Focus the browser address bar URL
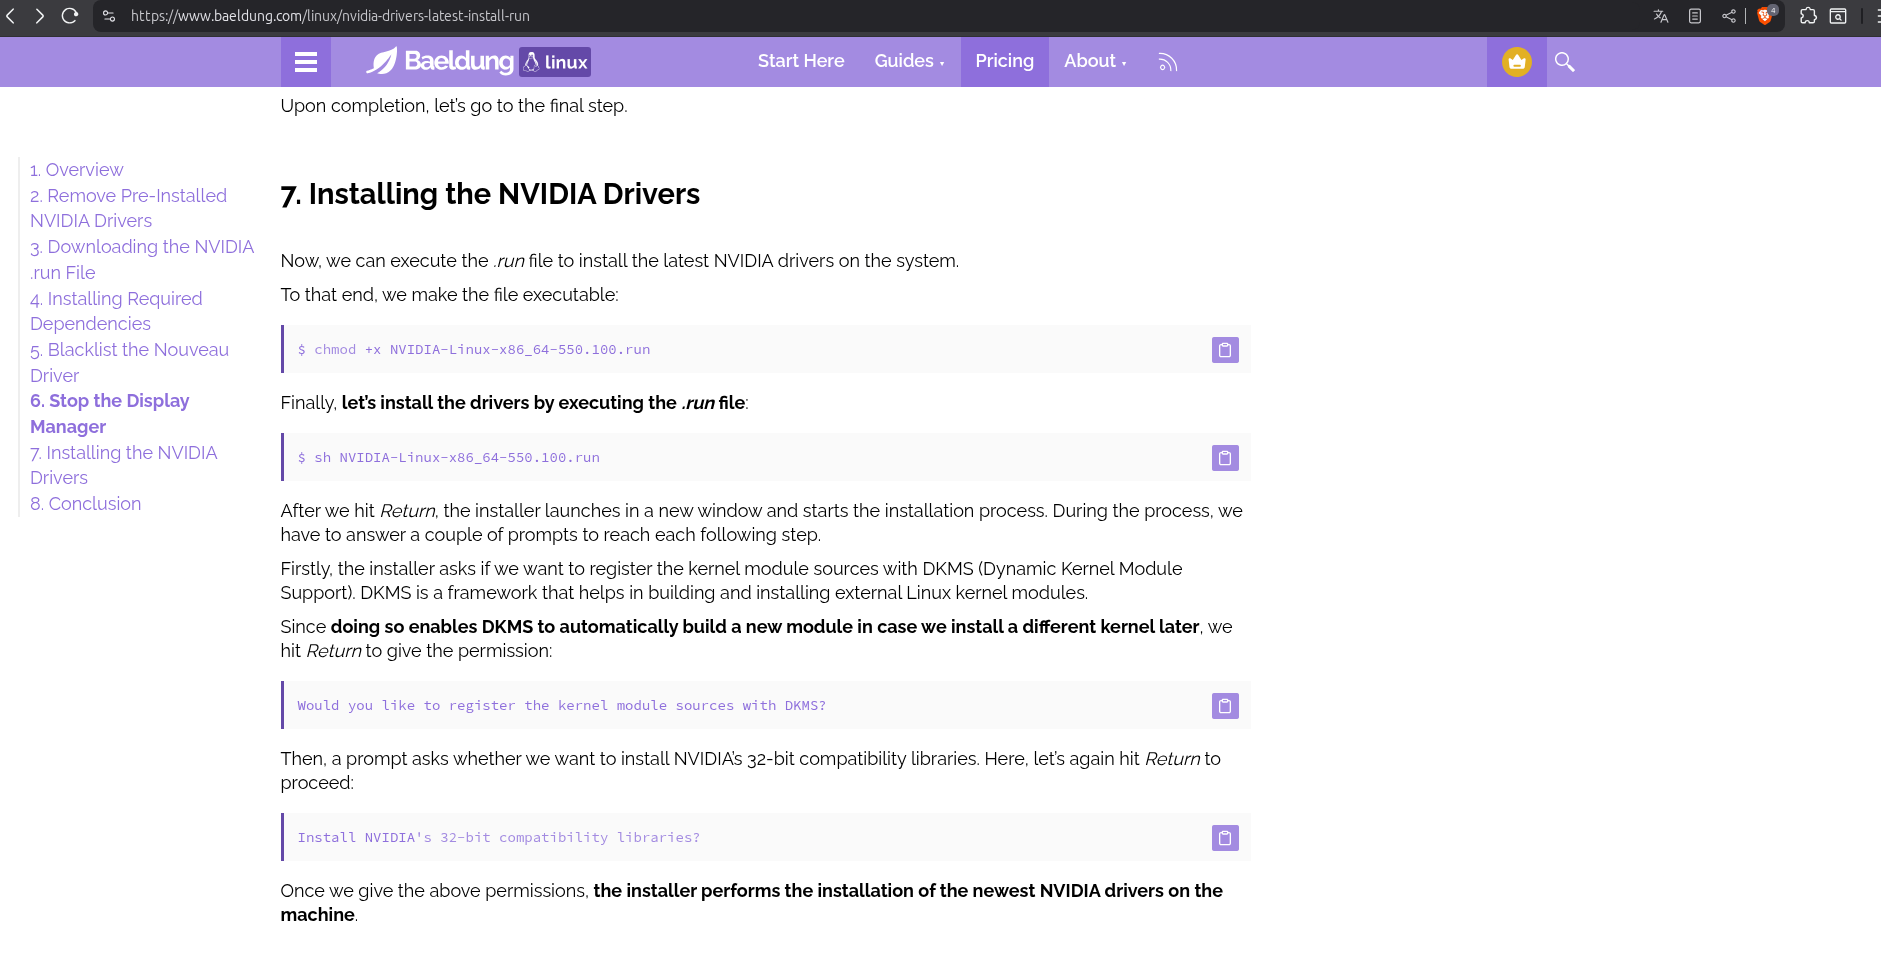 click(330, 16)
